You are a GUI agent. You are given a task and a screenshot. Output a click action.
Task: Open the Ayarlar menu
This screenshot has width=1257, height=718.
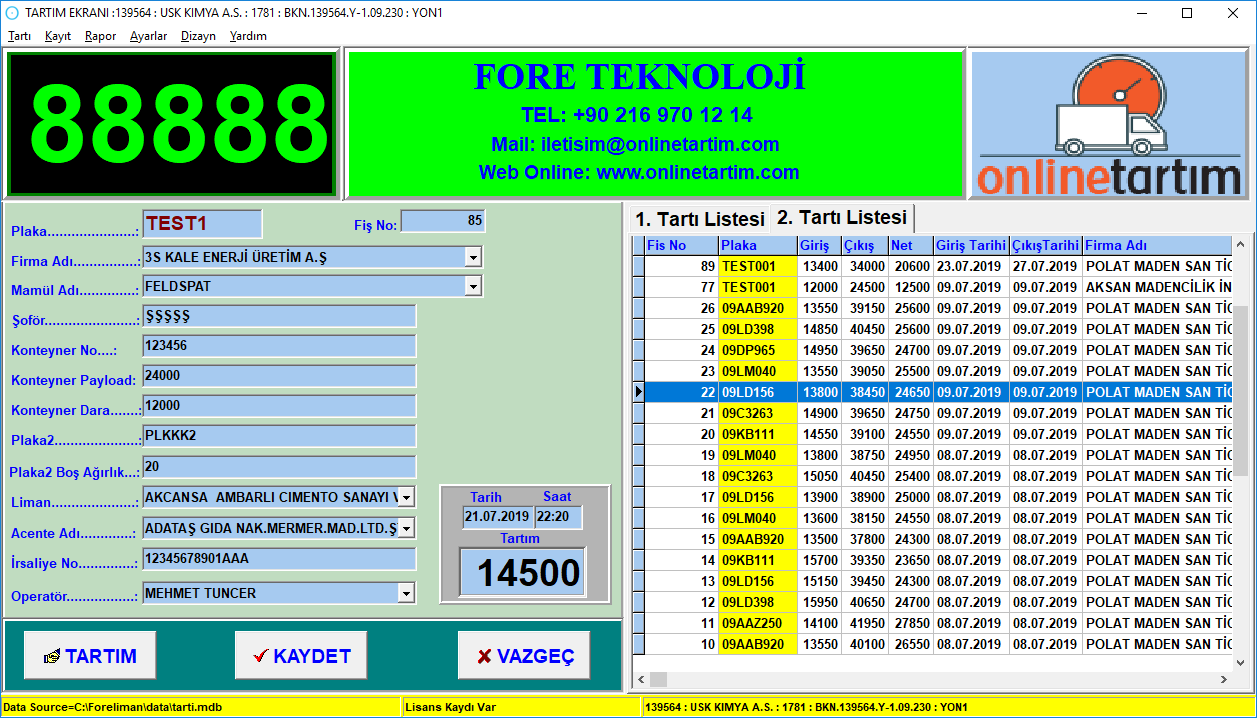(x=148, y=36)
